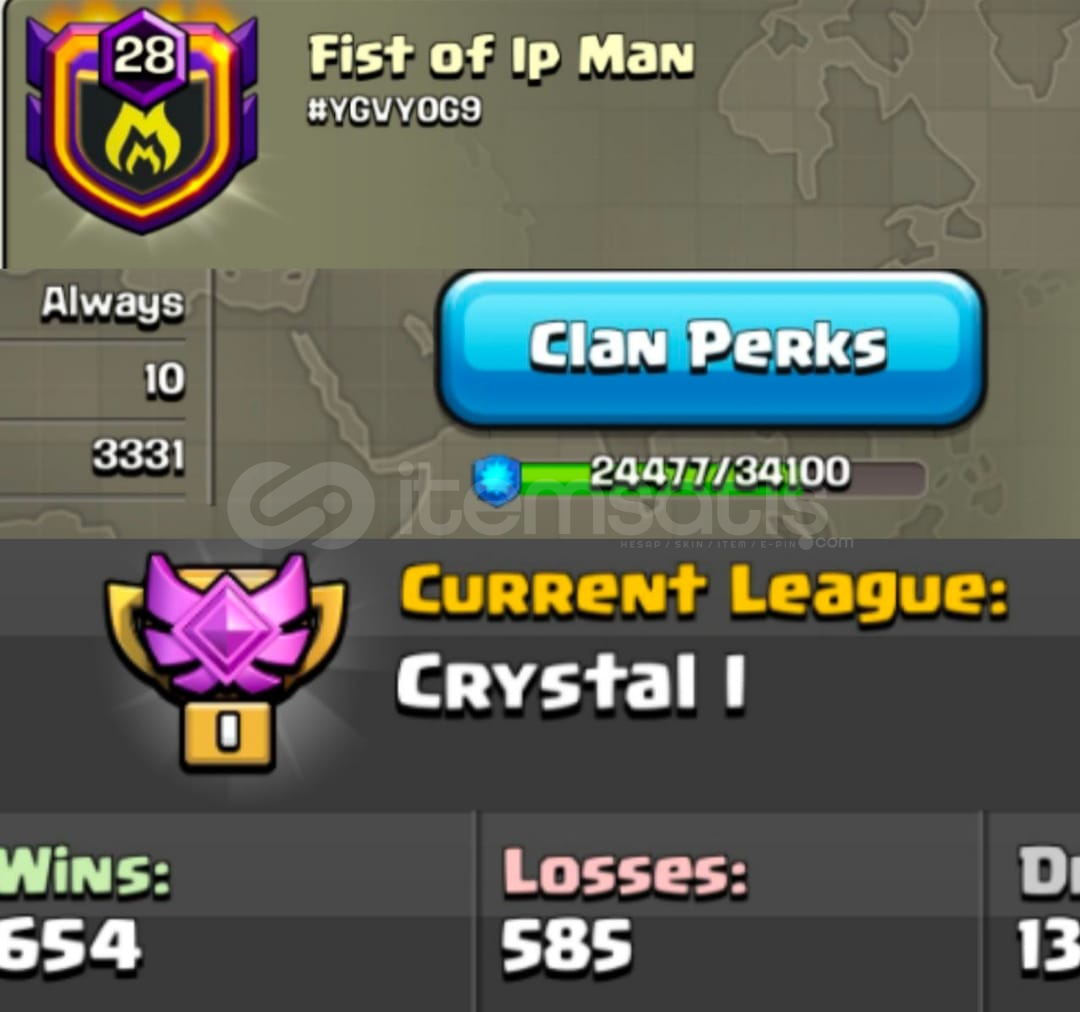The image size is (1080, 1012).
Task: Click the Wins count 654
Action: (69, 944)
